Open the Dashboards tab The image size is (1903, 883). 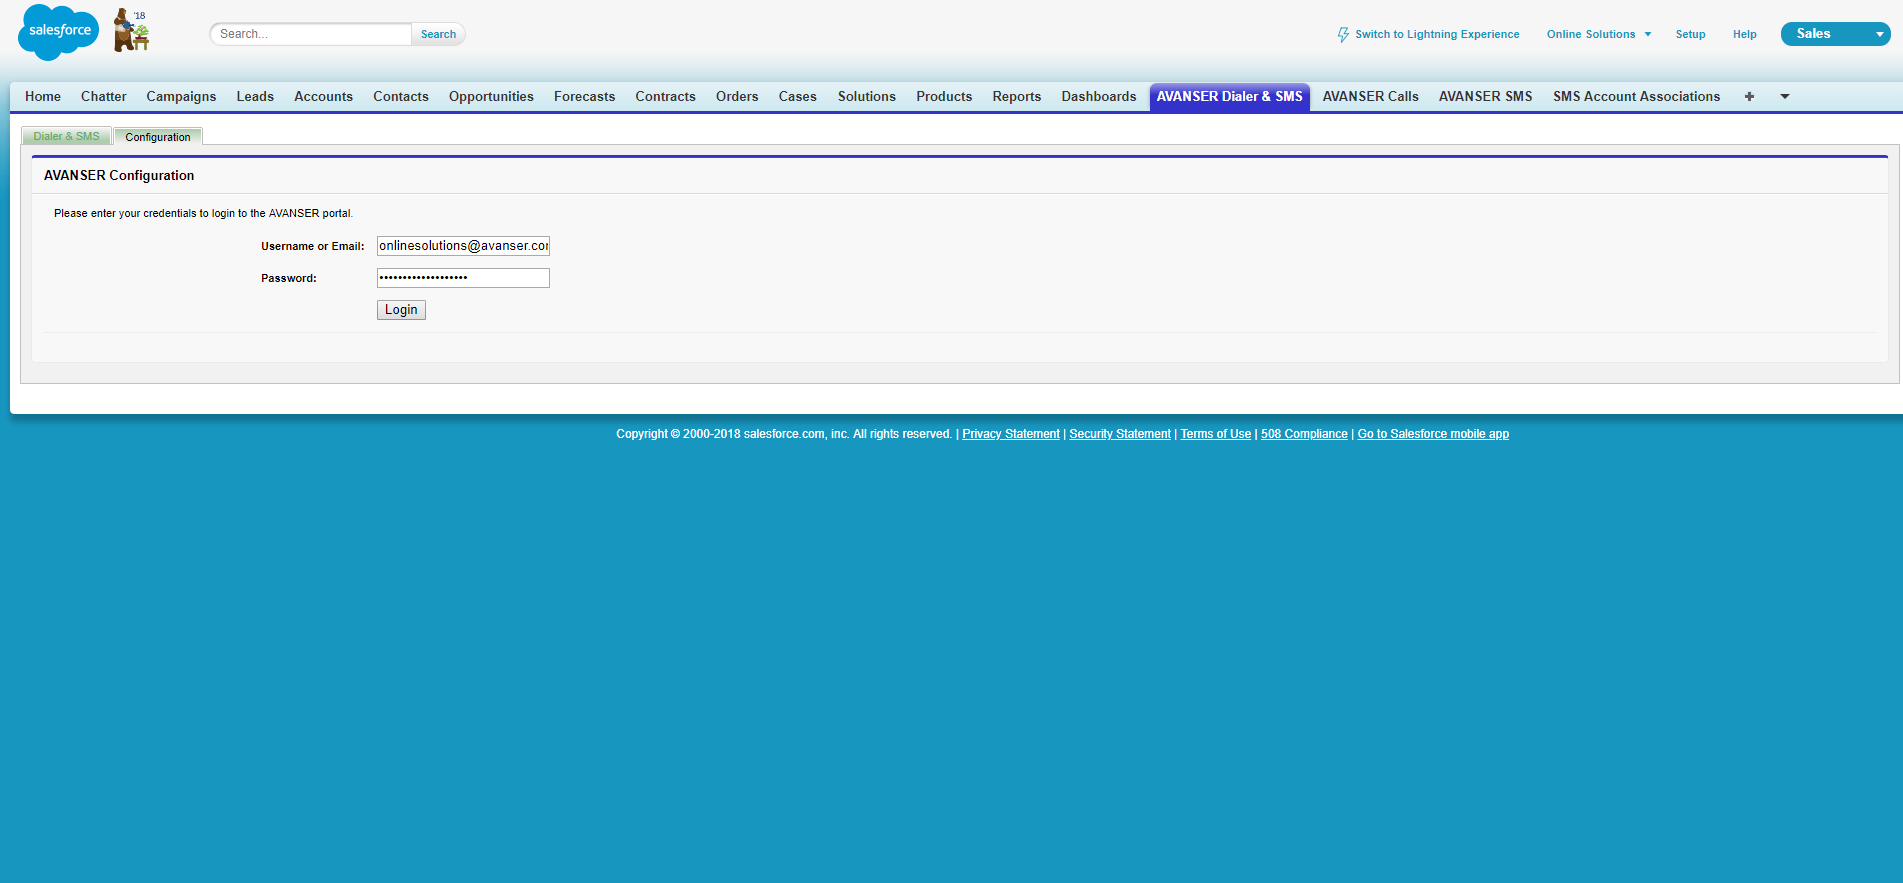tap(1099, 97)
